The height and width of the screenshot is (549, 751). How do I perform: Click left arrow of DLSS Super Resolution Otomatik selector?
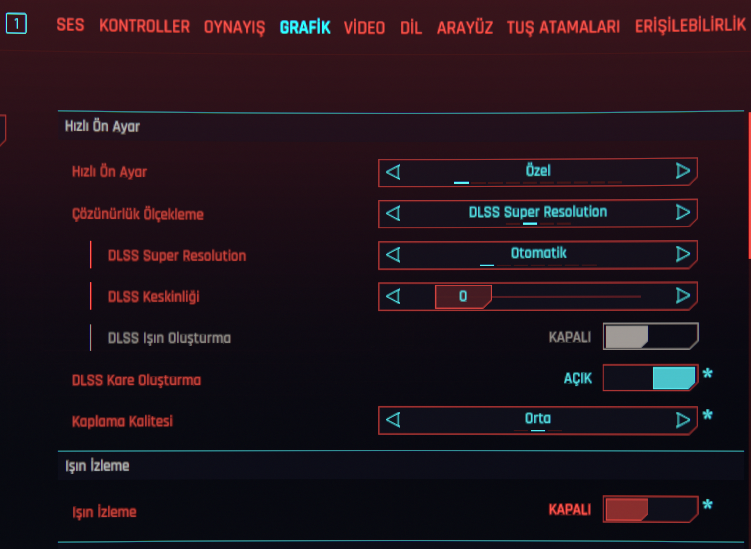393,254
